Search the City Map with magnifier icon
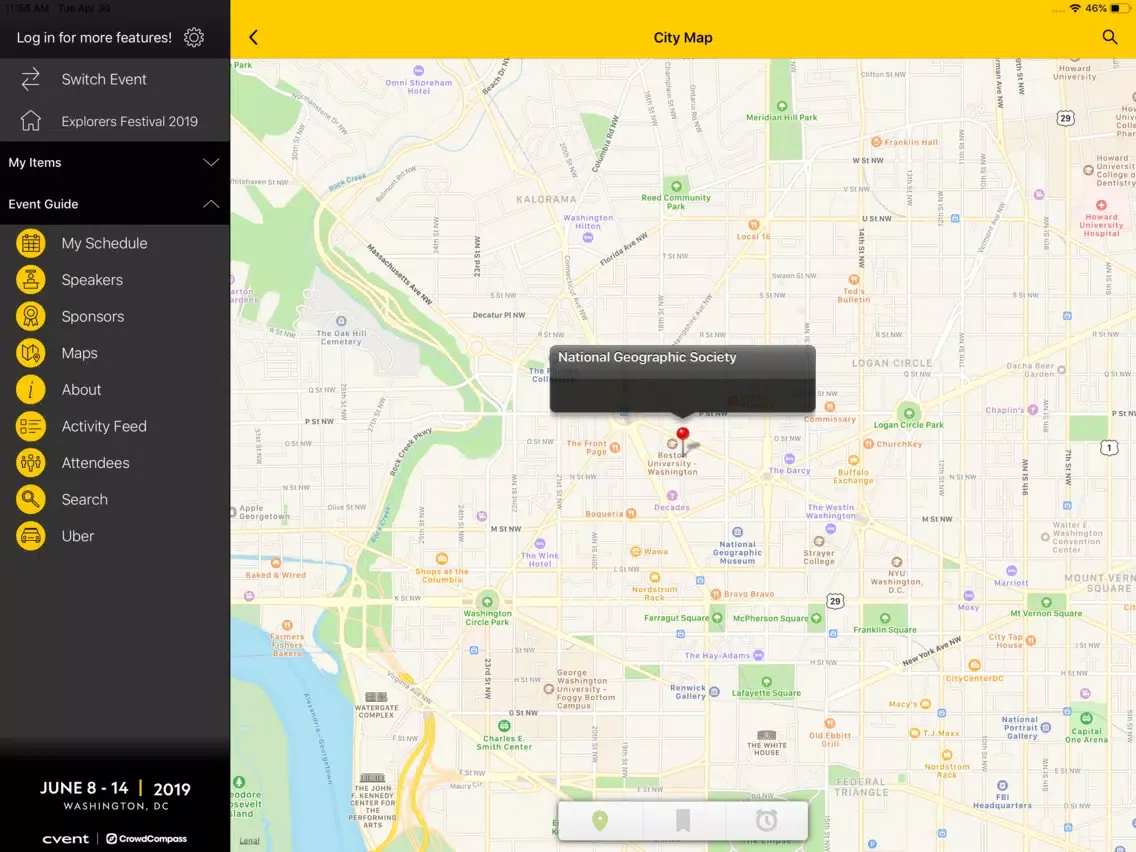 tap(1109, 37)
